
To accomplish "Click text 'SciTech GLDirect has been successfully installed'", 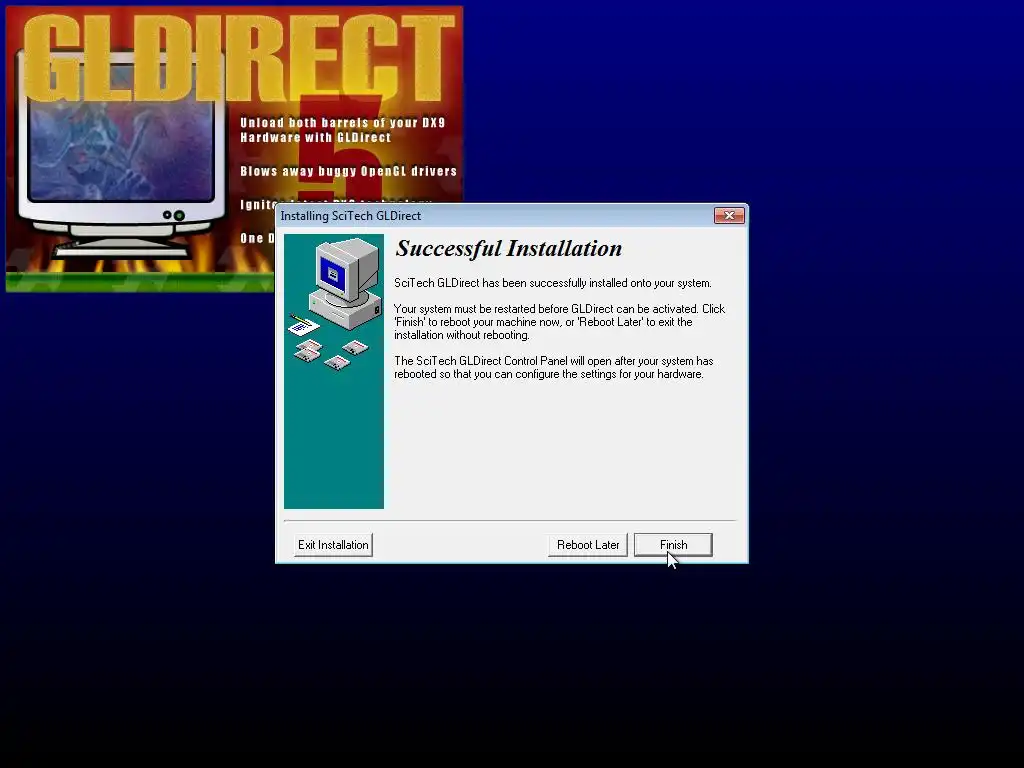I will 552,283.
